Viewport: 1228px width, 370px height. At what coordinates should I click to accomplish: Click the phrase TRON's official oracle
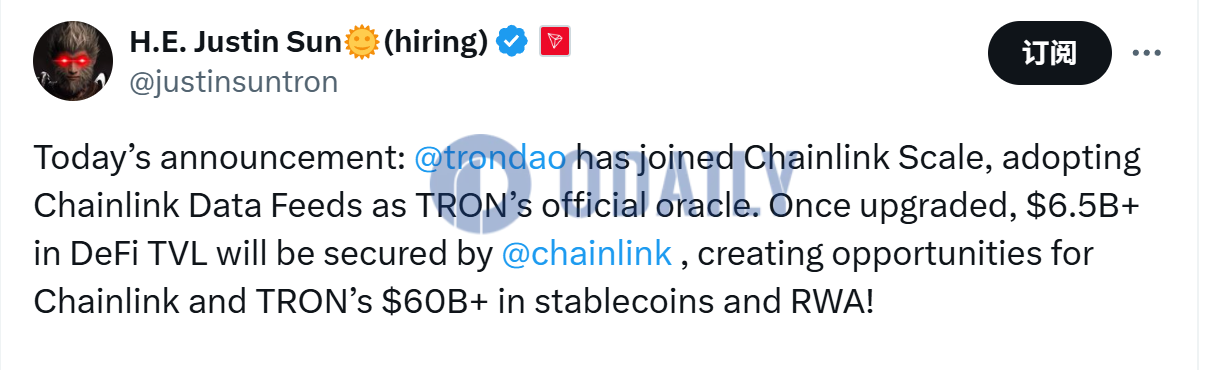pyautogui.click(x=525, y=206)
